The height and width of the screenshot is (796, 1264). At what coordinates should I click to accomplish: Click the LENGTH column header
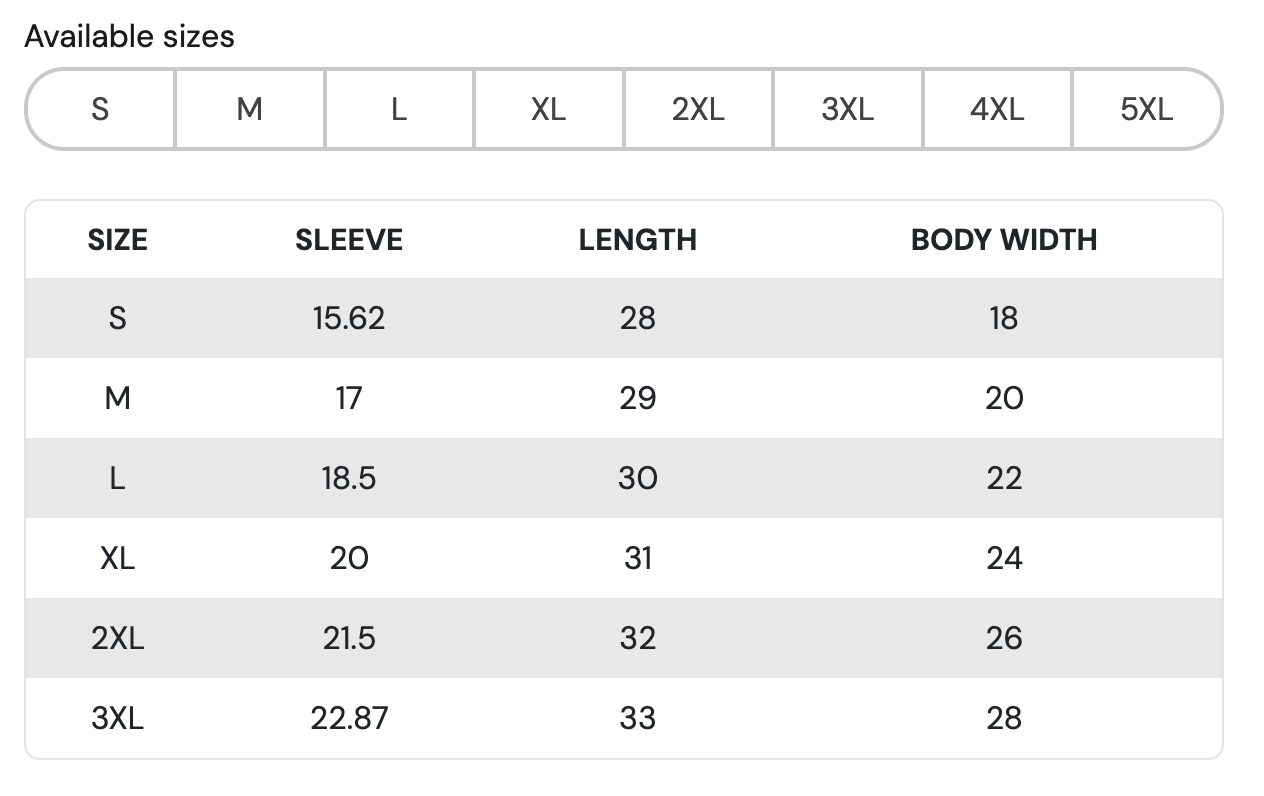[637, 240]
